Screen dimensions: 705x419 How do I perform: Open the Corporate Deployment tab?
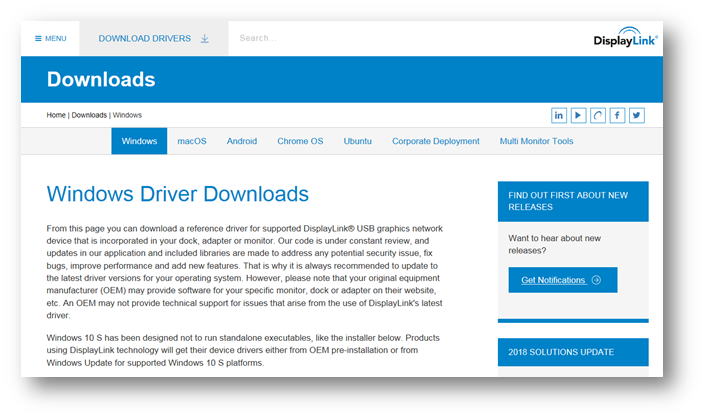pos(436,141)
